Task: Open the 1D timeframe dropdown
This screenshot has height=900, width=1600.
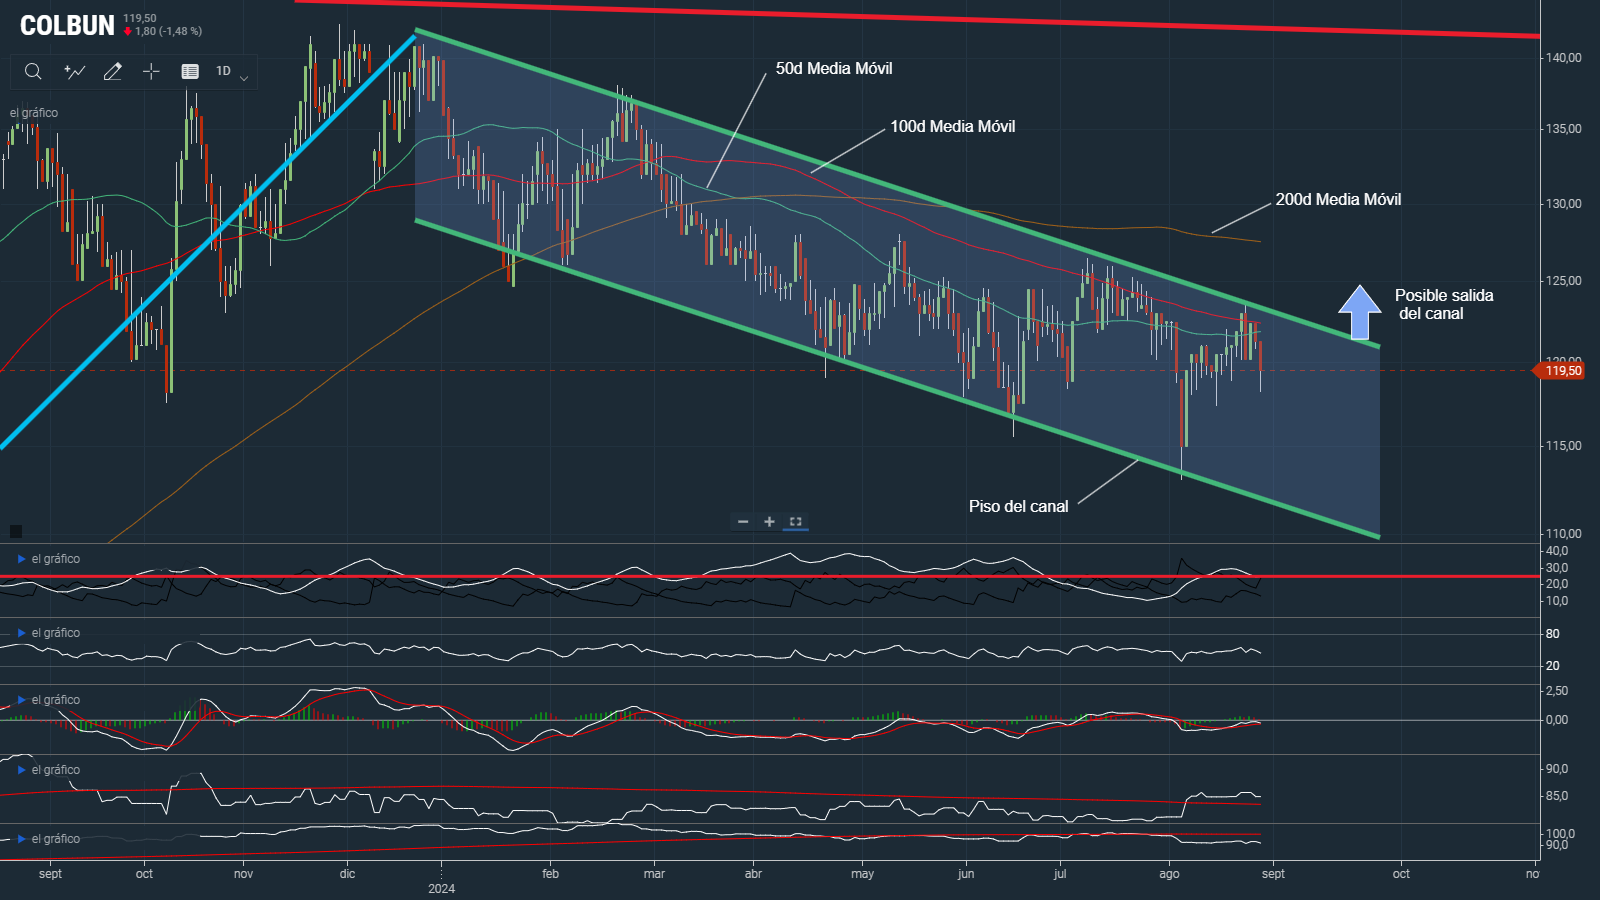Action: (x=231, y=71)
